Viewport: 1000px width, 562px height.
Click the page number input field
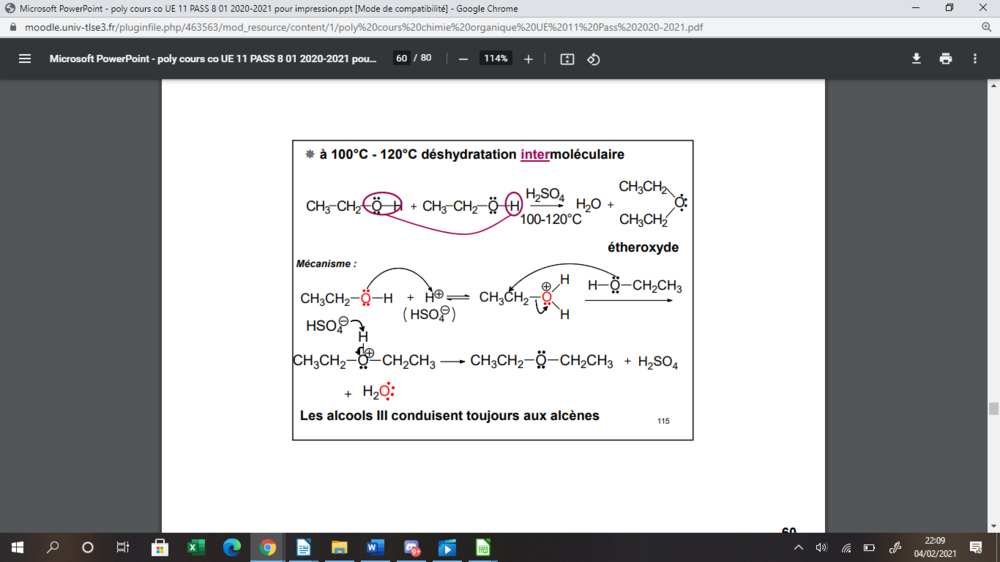point(402,59)
